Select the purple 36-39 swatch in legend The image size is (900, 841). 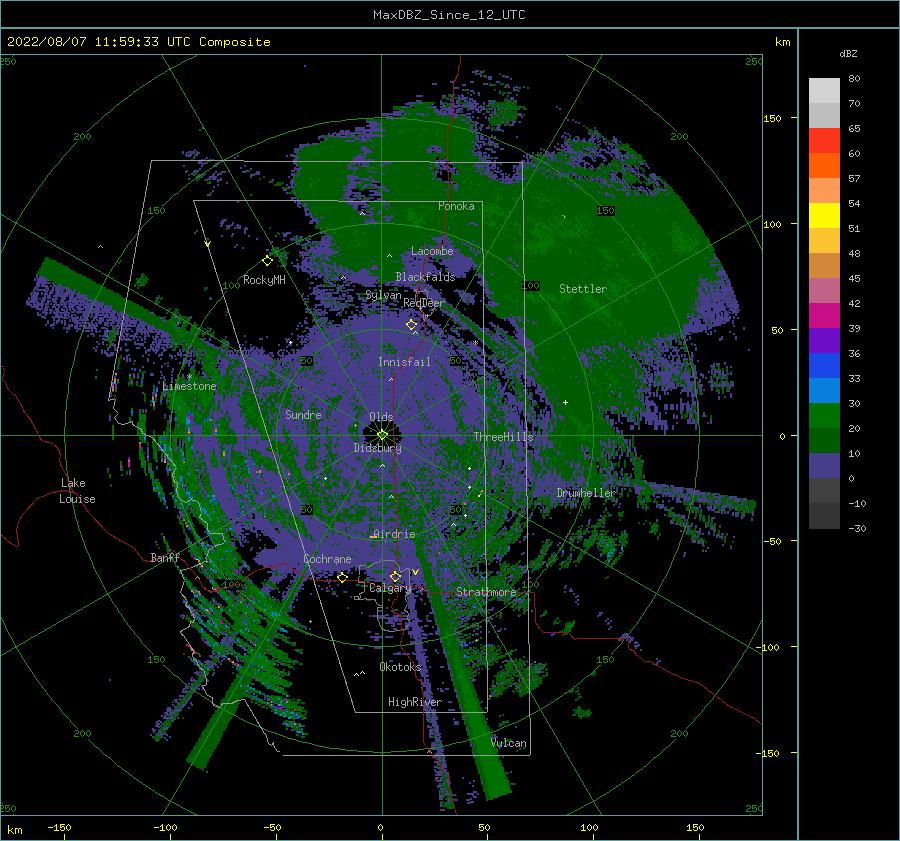[x=824, y=341]
